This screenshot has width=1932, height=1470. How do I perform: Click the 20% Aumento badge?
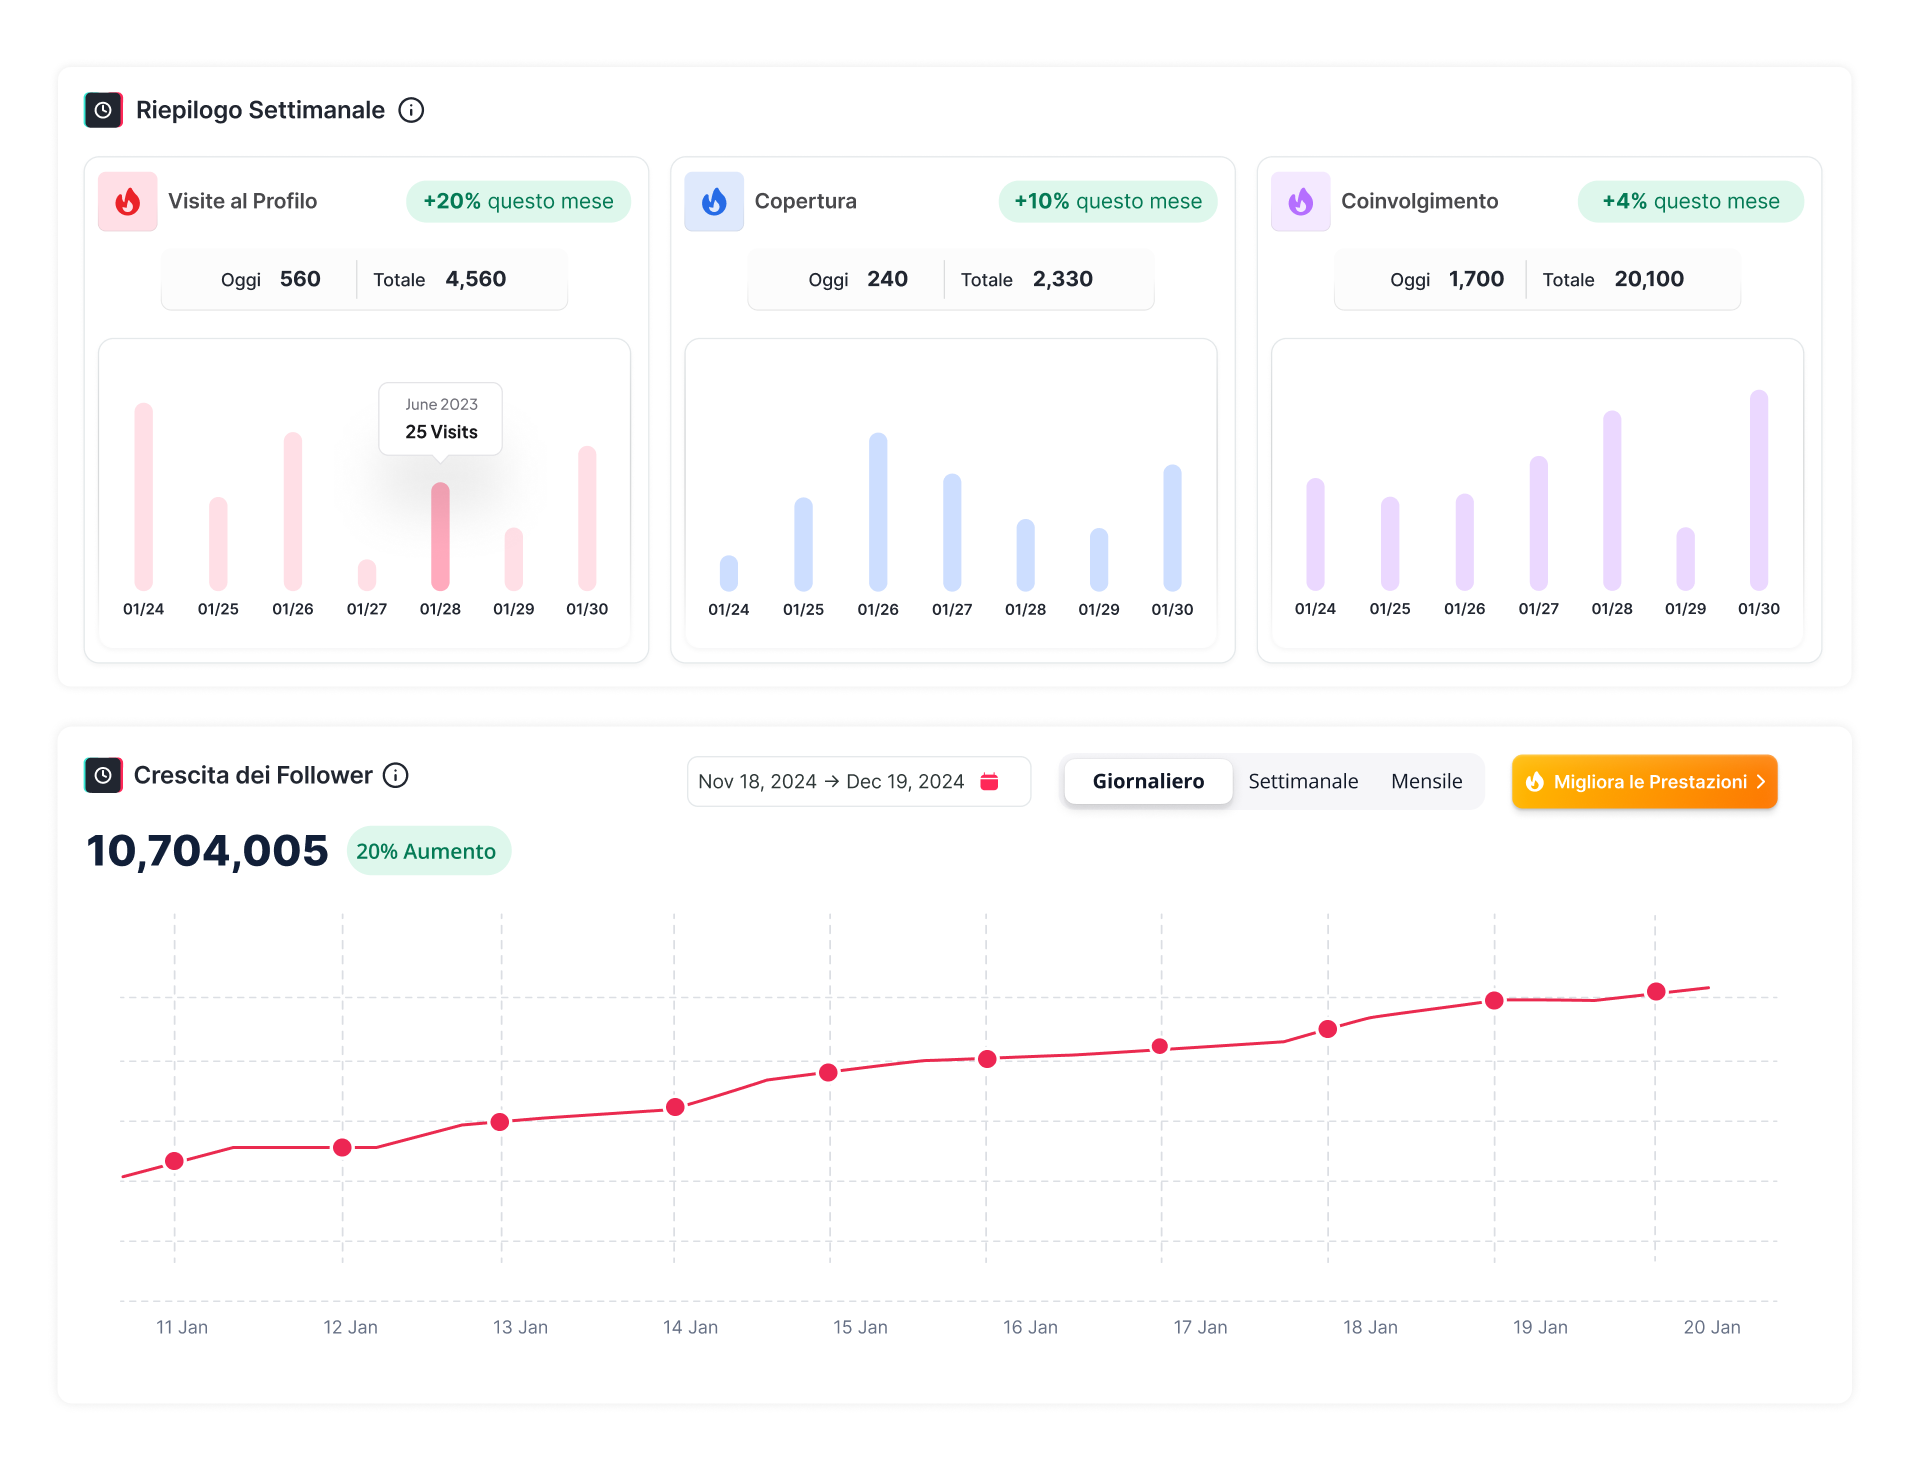click(427, 851)
